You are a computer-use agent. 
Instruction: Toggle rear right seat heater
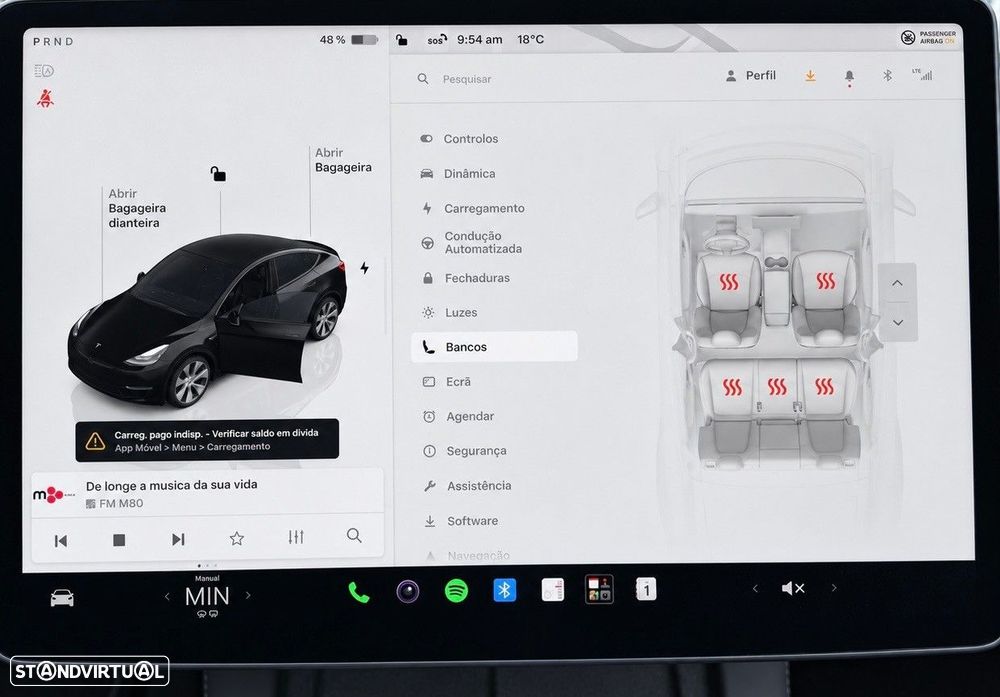click(824, 386)
